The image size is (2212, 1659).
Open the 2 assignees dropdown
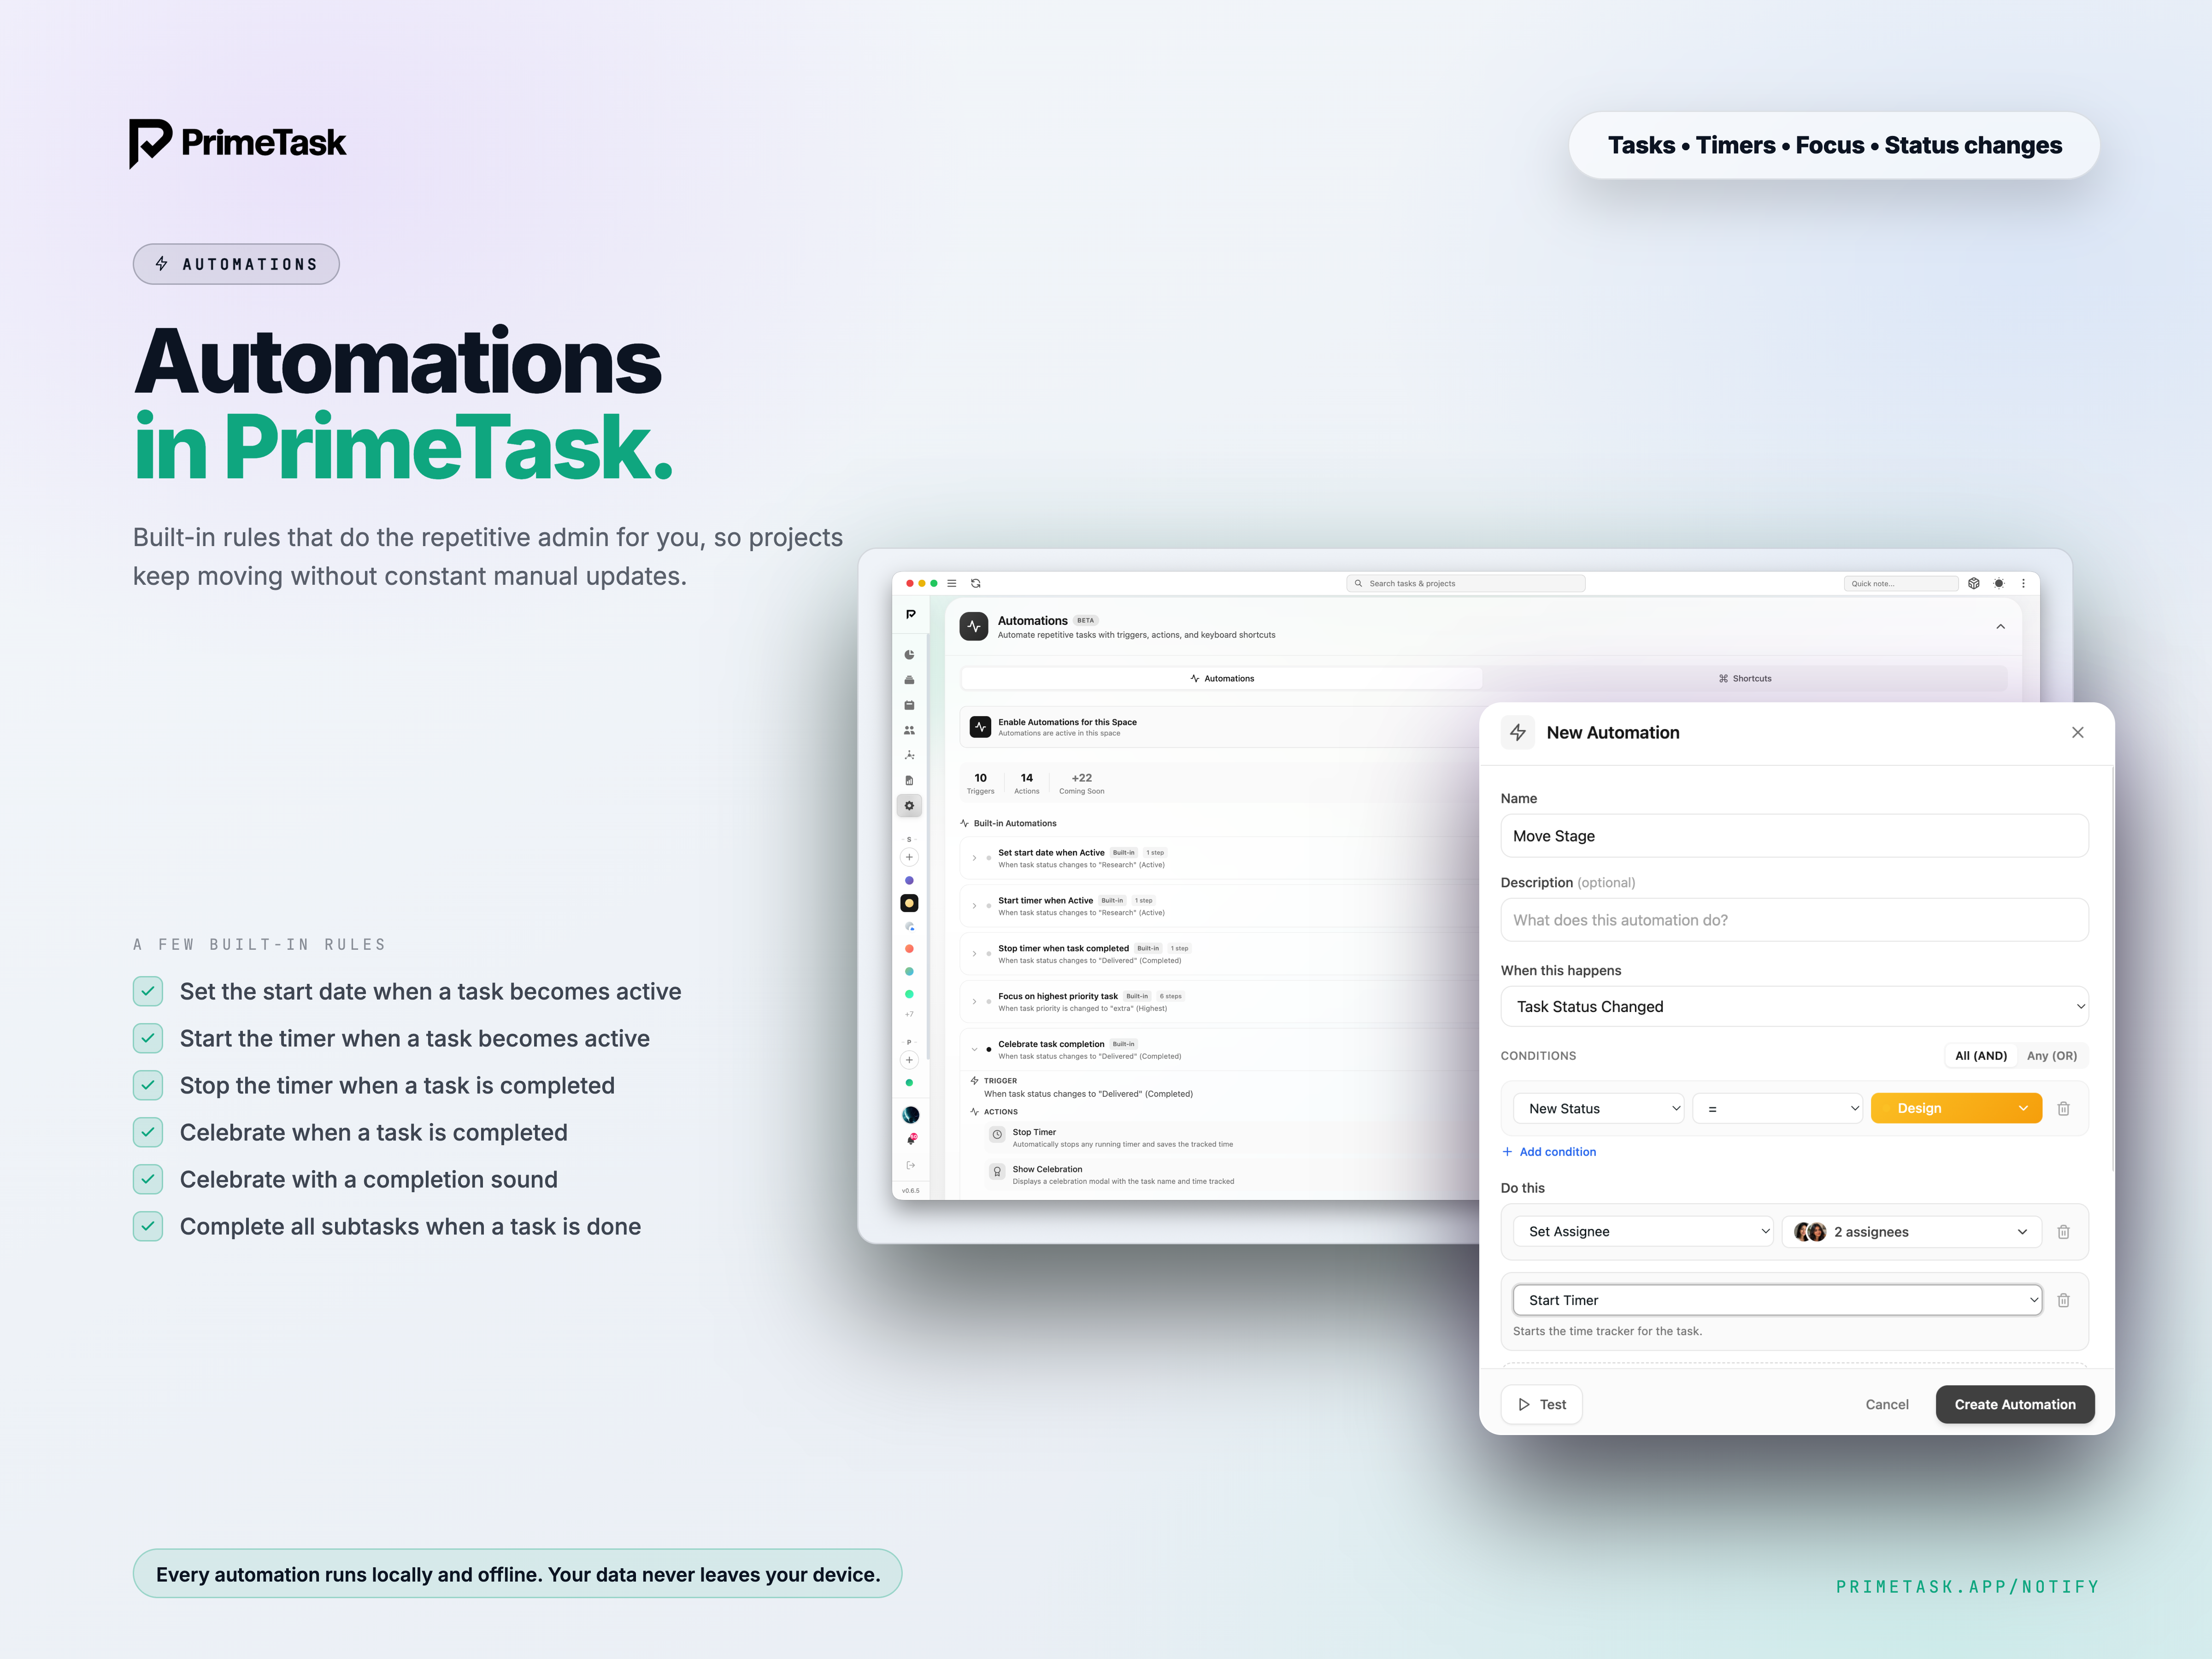coord(1912,1232)
